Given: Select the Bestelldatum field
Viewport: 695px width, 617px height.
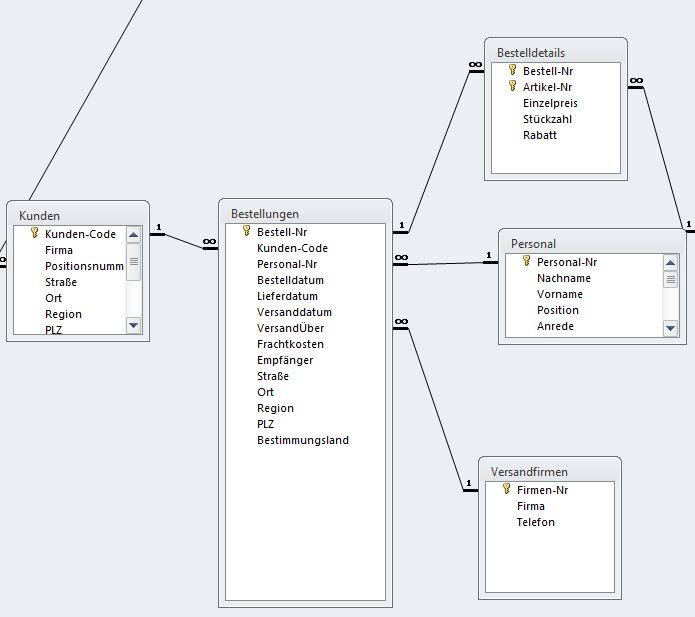Looking at the screenshot, I should point(290,280).
